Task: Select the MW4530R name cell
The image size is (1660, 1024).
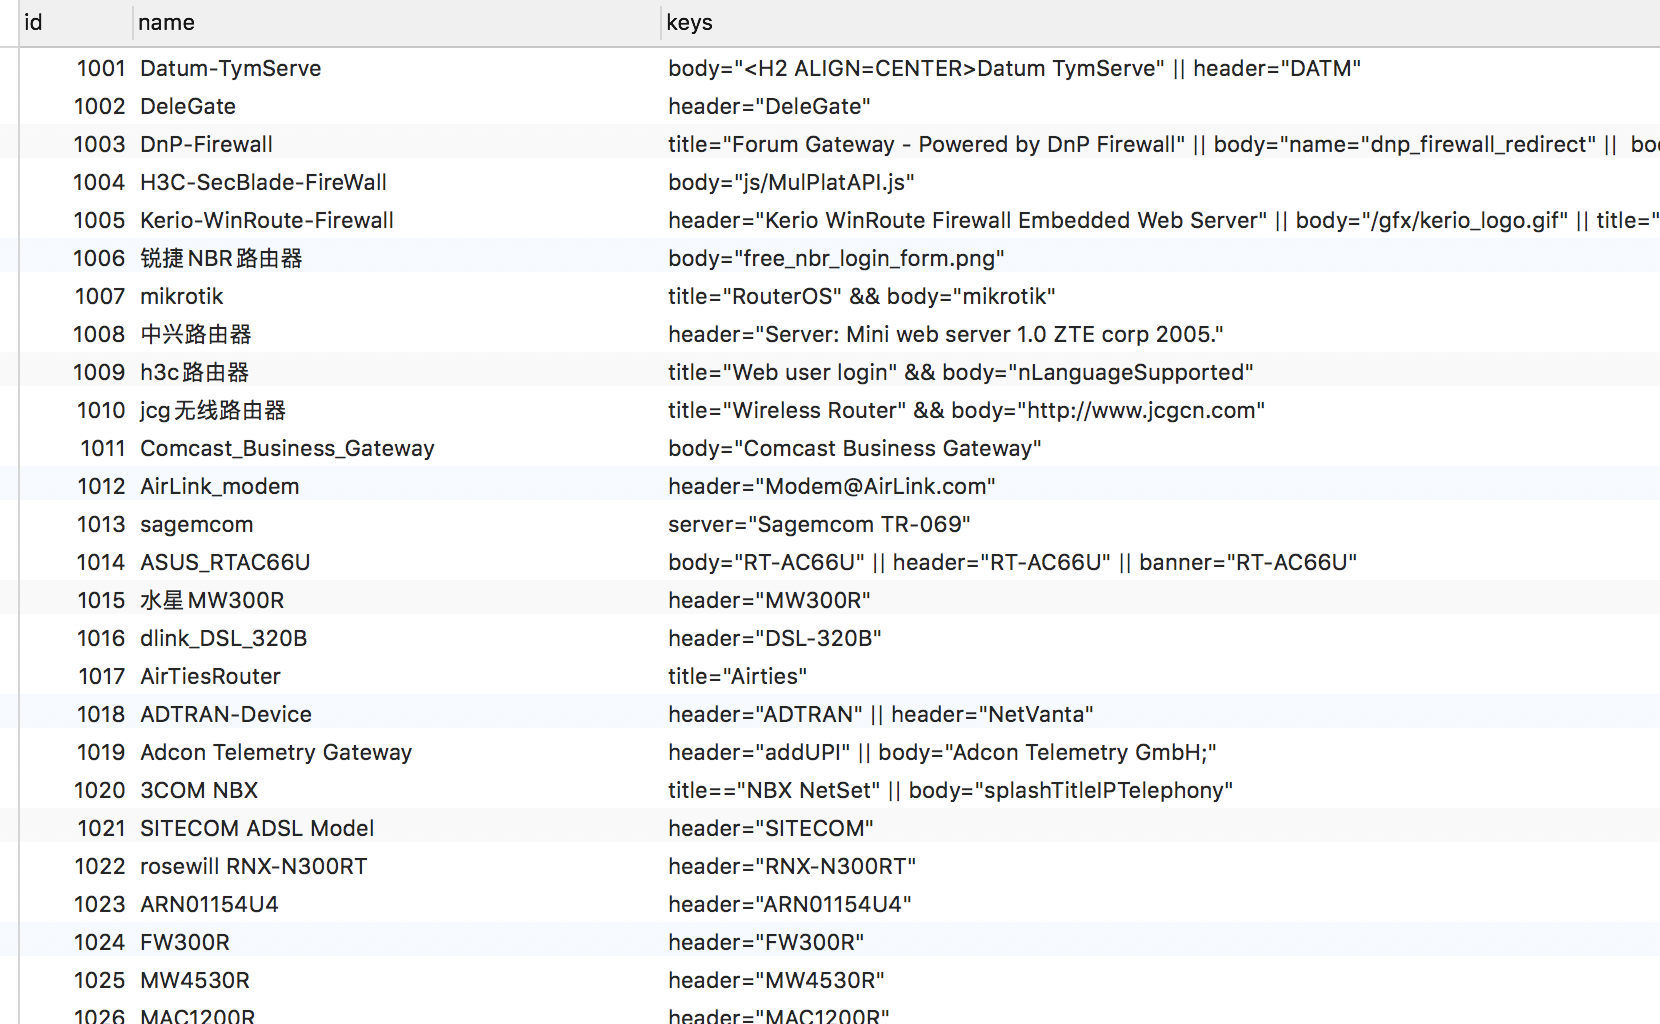Action: [397, 980]
